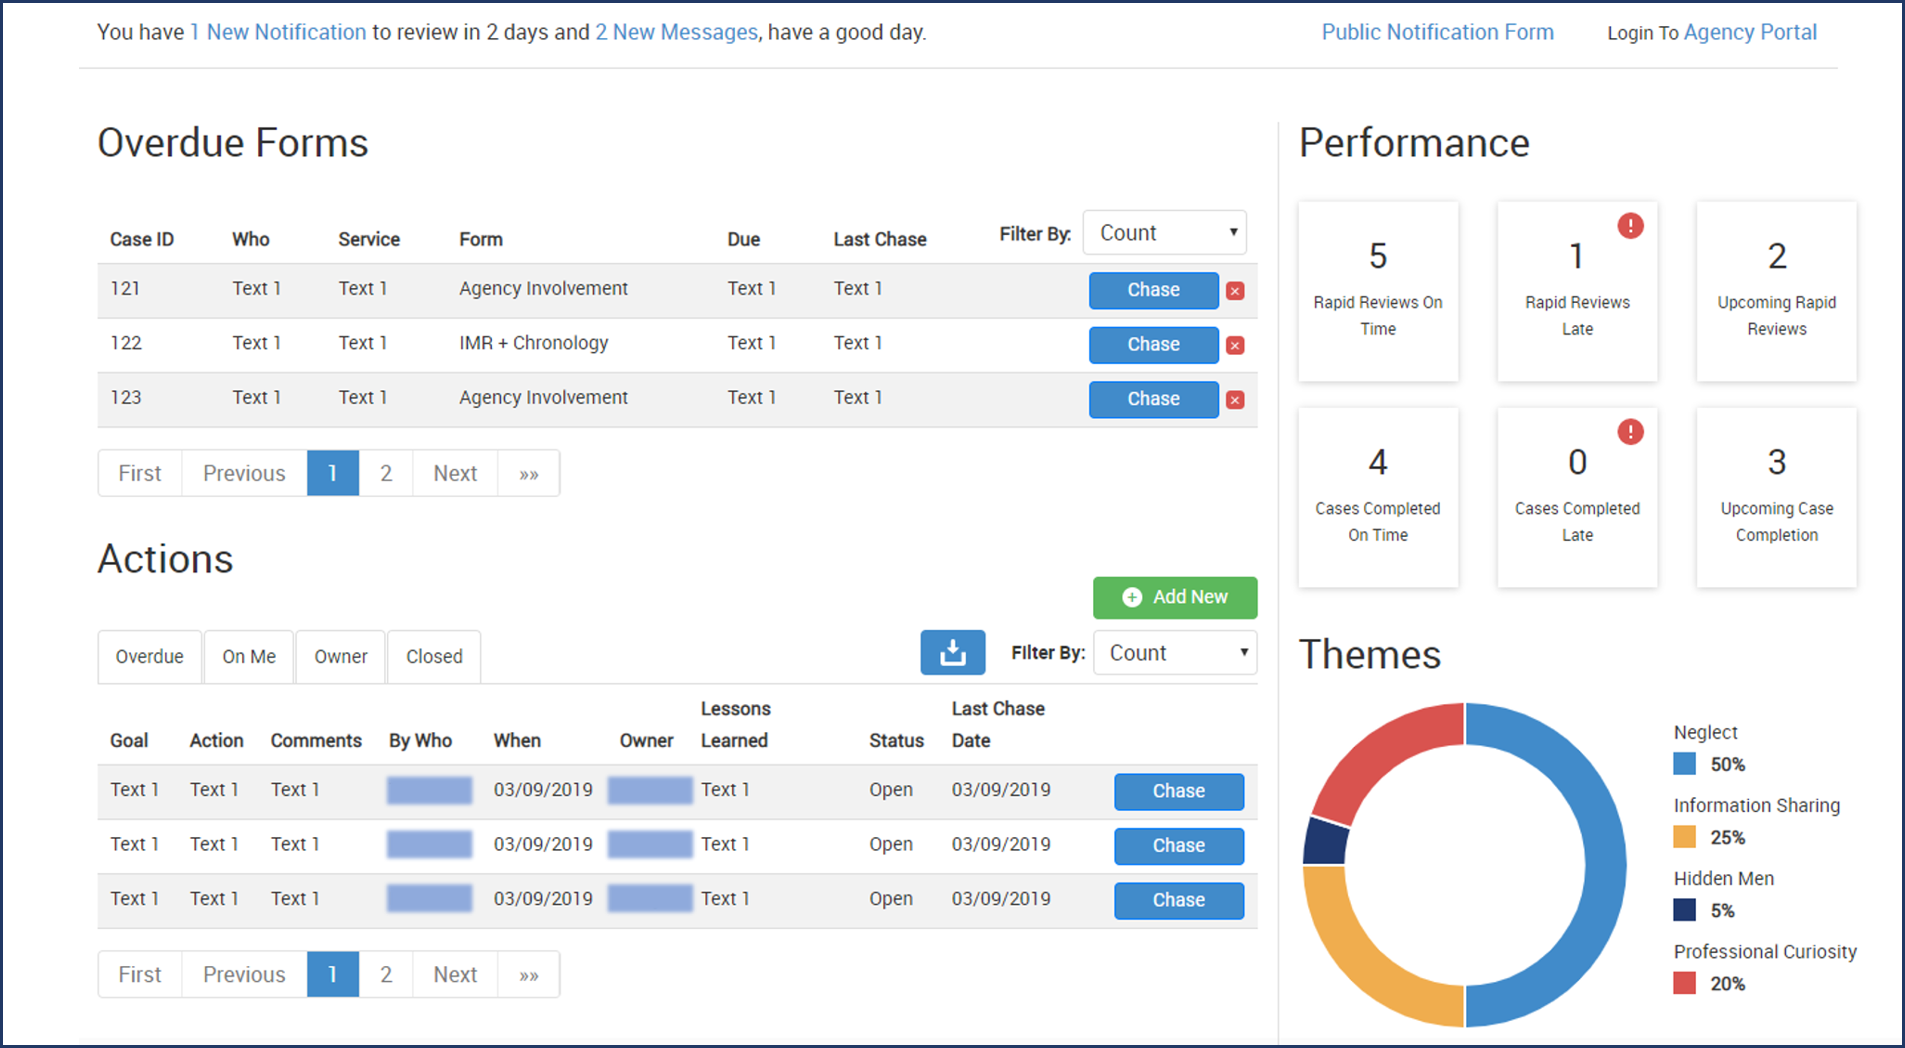Click the red Professional Curiosity legend swatch
1905x1048 pixels.
[x=1684, y=984]
